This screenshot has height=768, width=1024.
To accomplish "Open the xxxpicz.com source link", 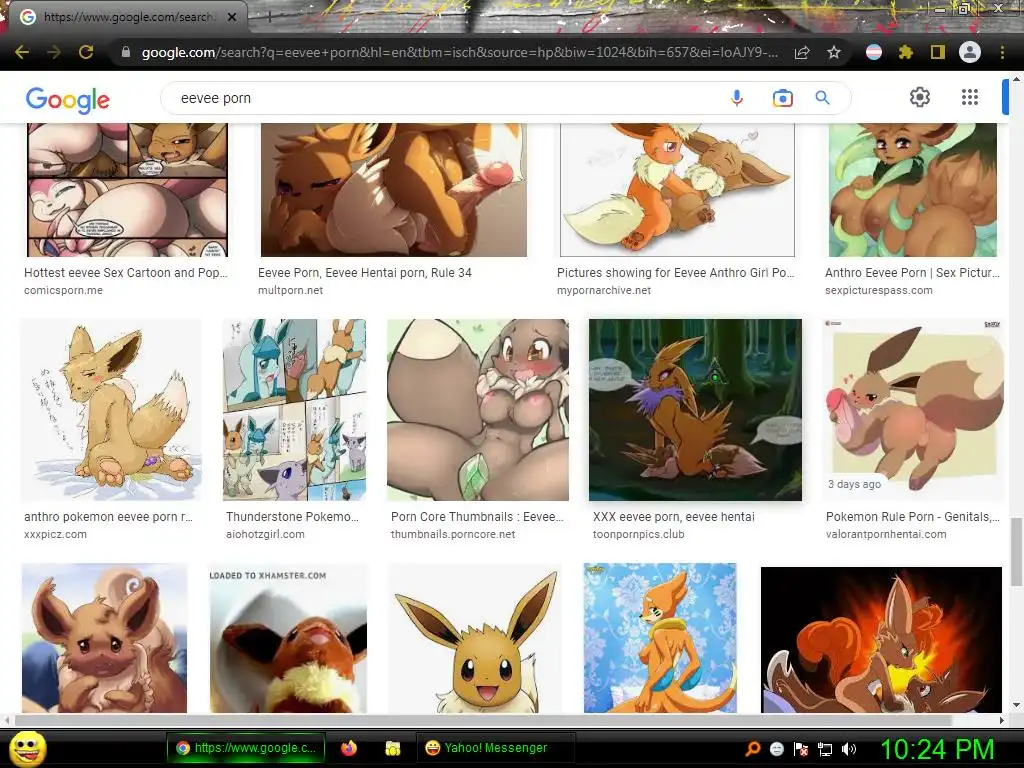I will pos(56,534).
